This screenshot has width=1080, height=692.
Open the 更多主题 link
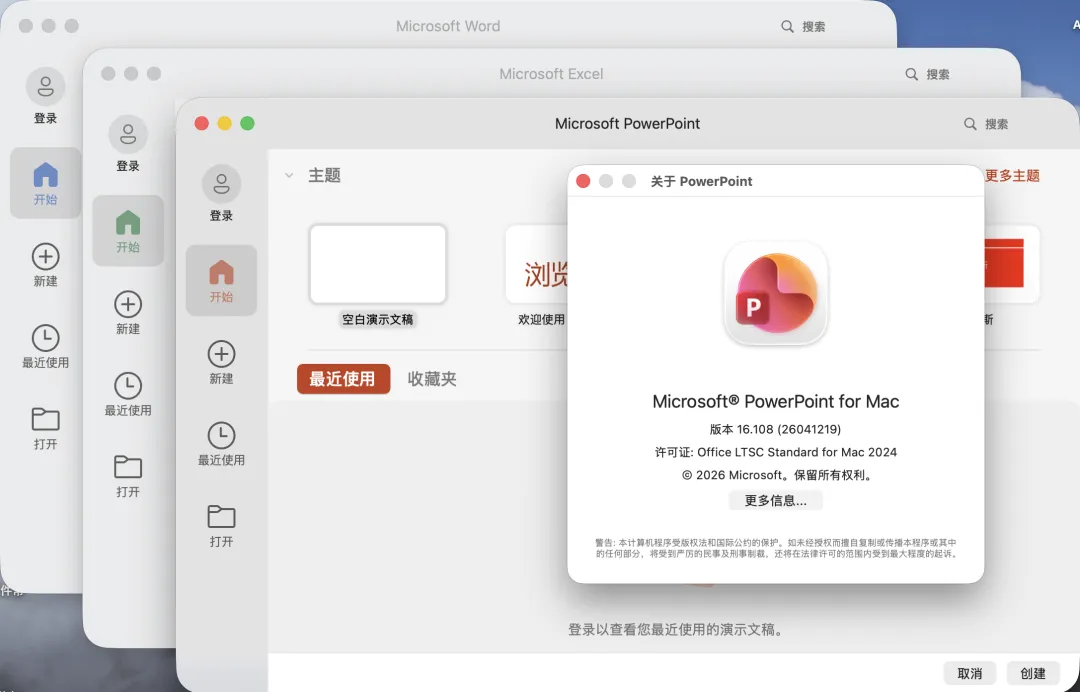[x=1012, y=176]
